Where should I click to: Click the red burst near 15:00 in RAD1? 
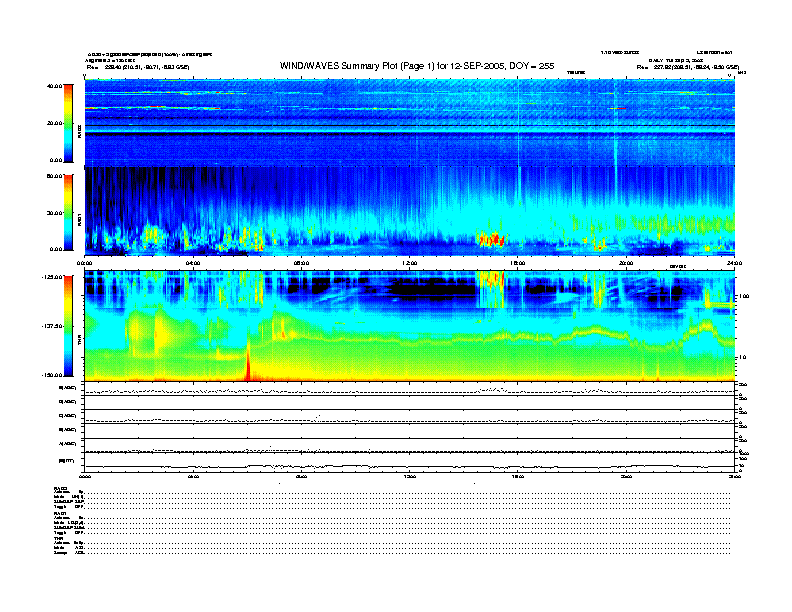[x=491, y=238]
